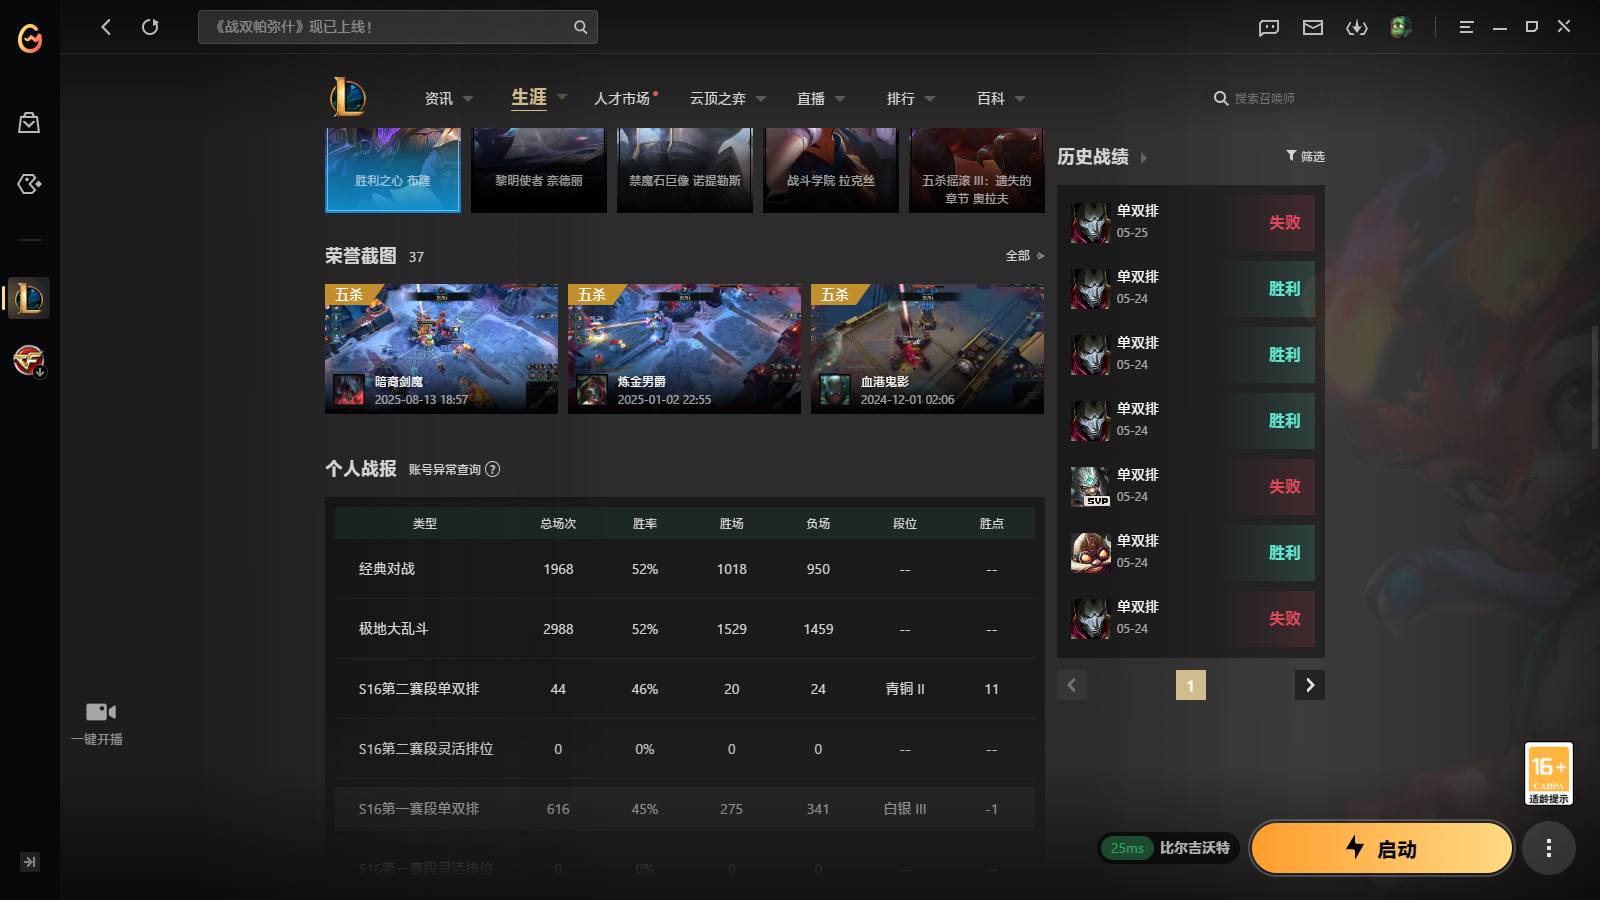Expand the 直播 dropdown menu

(x=840, y=98)
